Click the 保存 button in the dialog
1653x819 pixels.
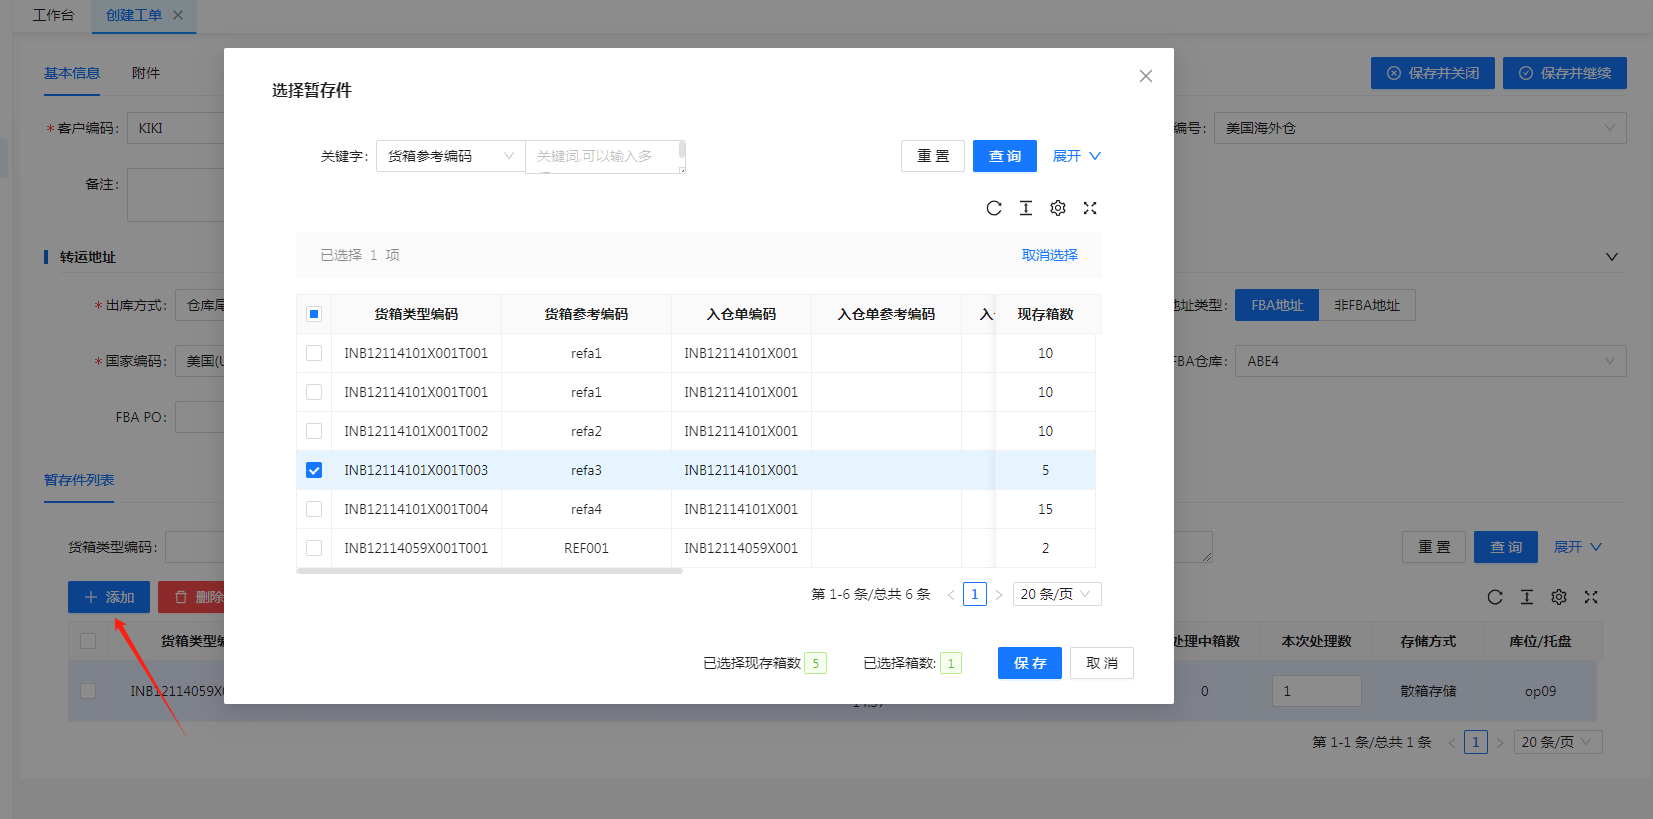click(x=1029, y=663)
